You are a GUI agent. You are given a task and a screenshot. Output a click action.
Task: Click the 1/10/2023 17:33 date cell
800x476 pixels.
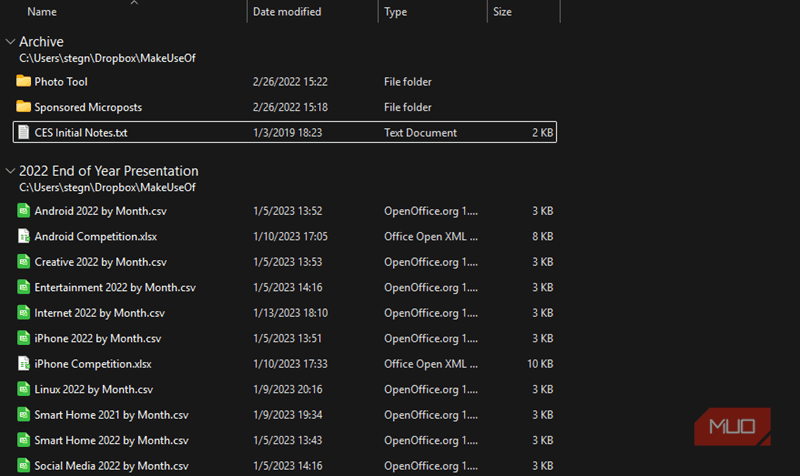[290, 364]
